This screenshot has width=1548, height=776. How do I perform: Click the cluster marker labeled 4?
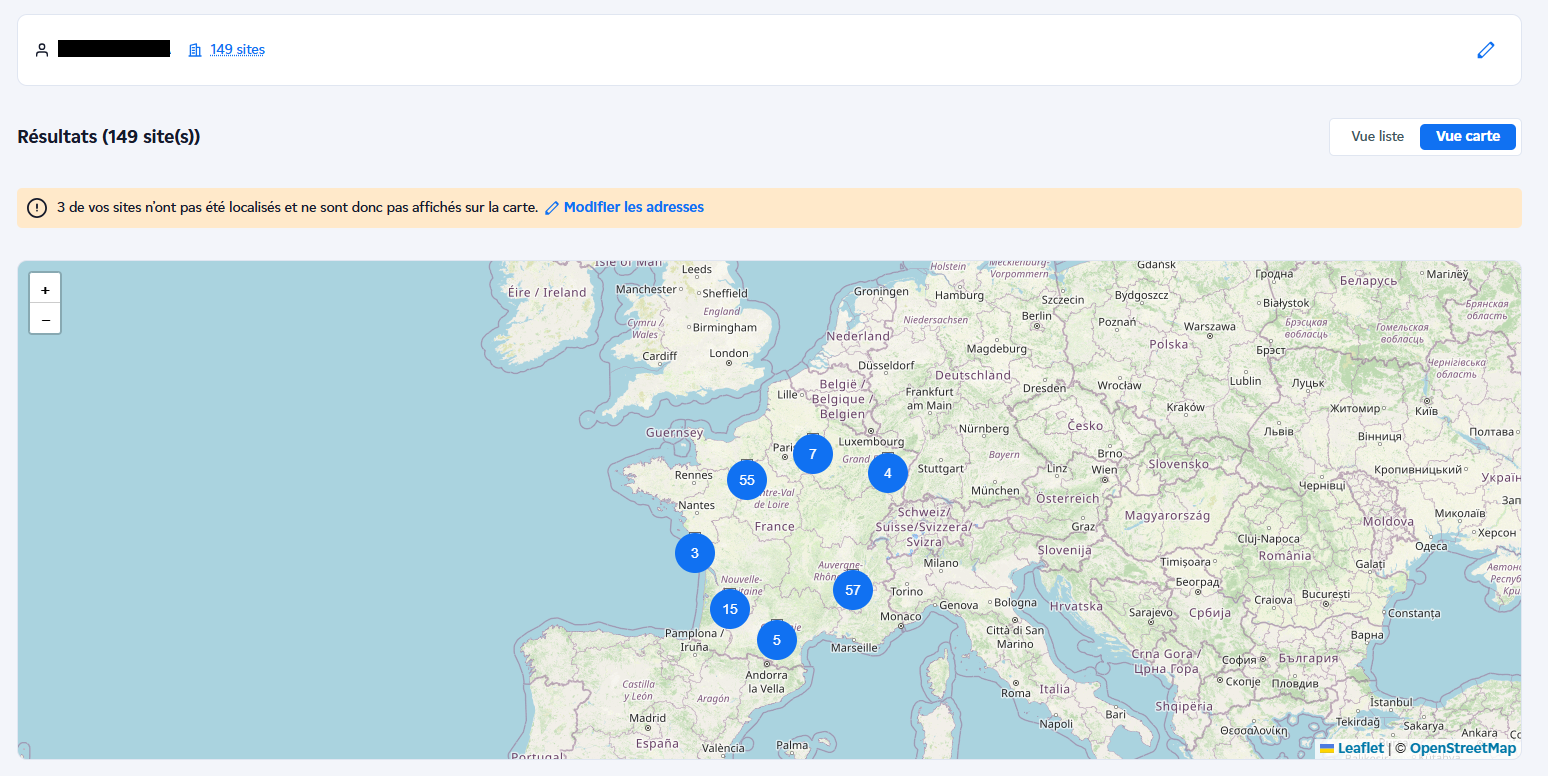888,473
